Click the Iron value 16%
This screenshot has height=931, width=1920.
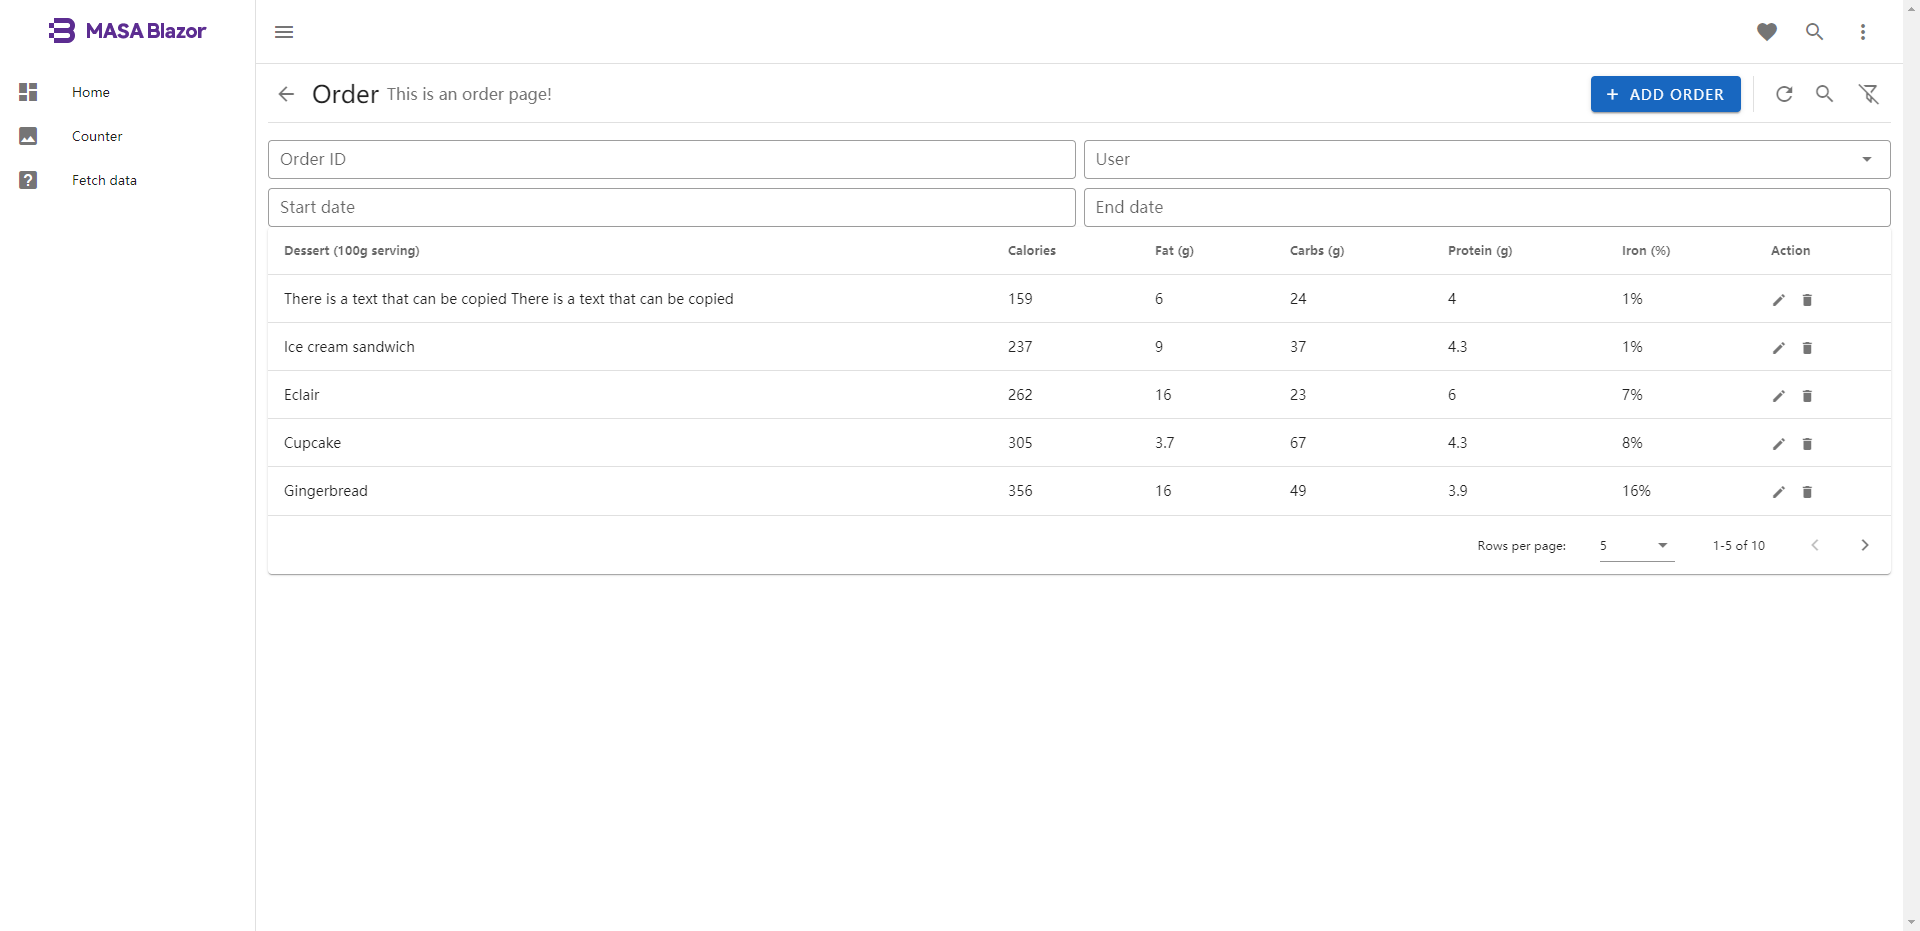[1636, 491]
